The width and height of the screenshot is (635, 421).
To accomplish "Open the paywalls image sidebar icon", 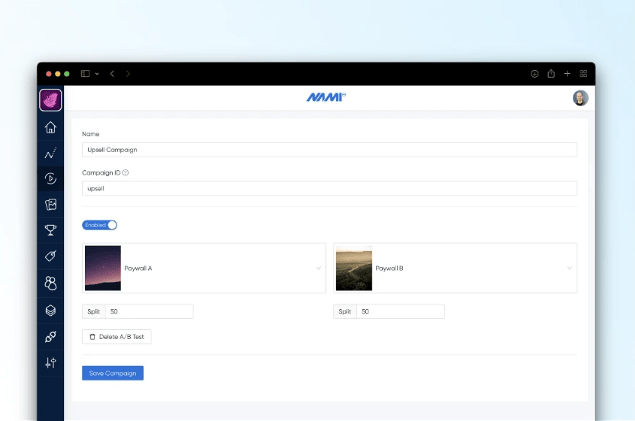I will pyautogui.click(x=50, y=205).
